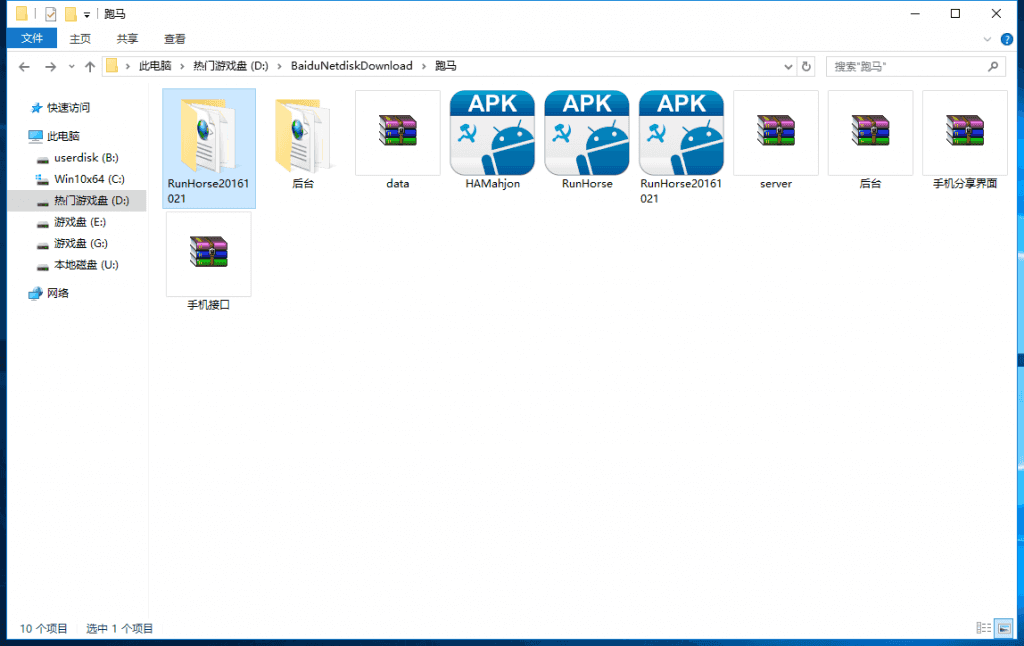Screen dimensions: 1024x646
Task: Expand the ribbon with the chevron
Action: click(987, 39)
